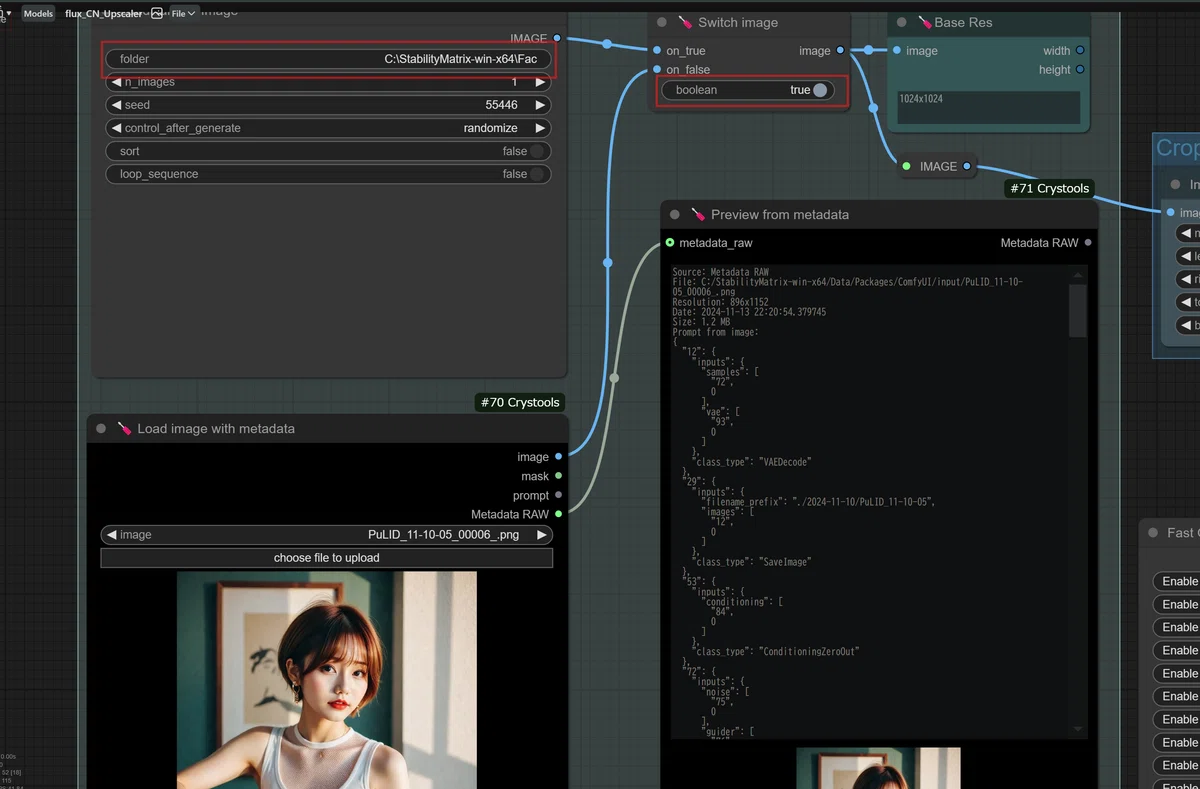Click IMAGE output dot of folder loader
Screen dimensions: 1200x789
pos(557,39)
